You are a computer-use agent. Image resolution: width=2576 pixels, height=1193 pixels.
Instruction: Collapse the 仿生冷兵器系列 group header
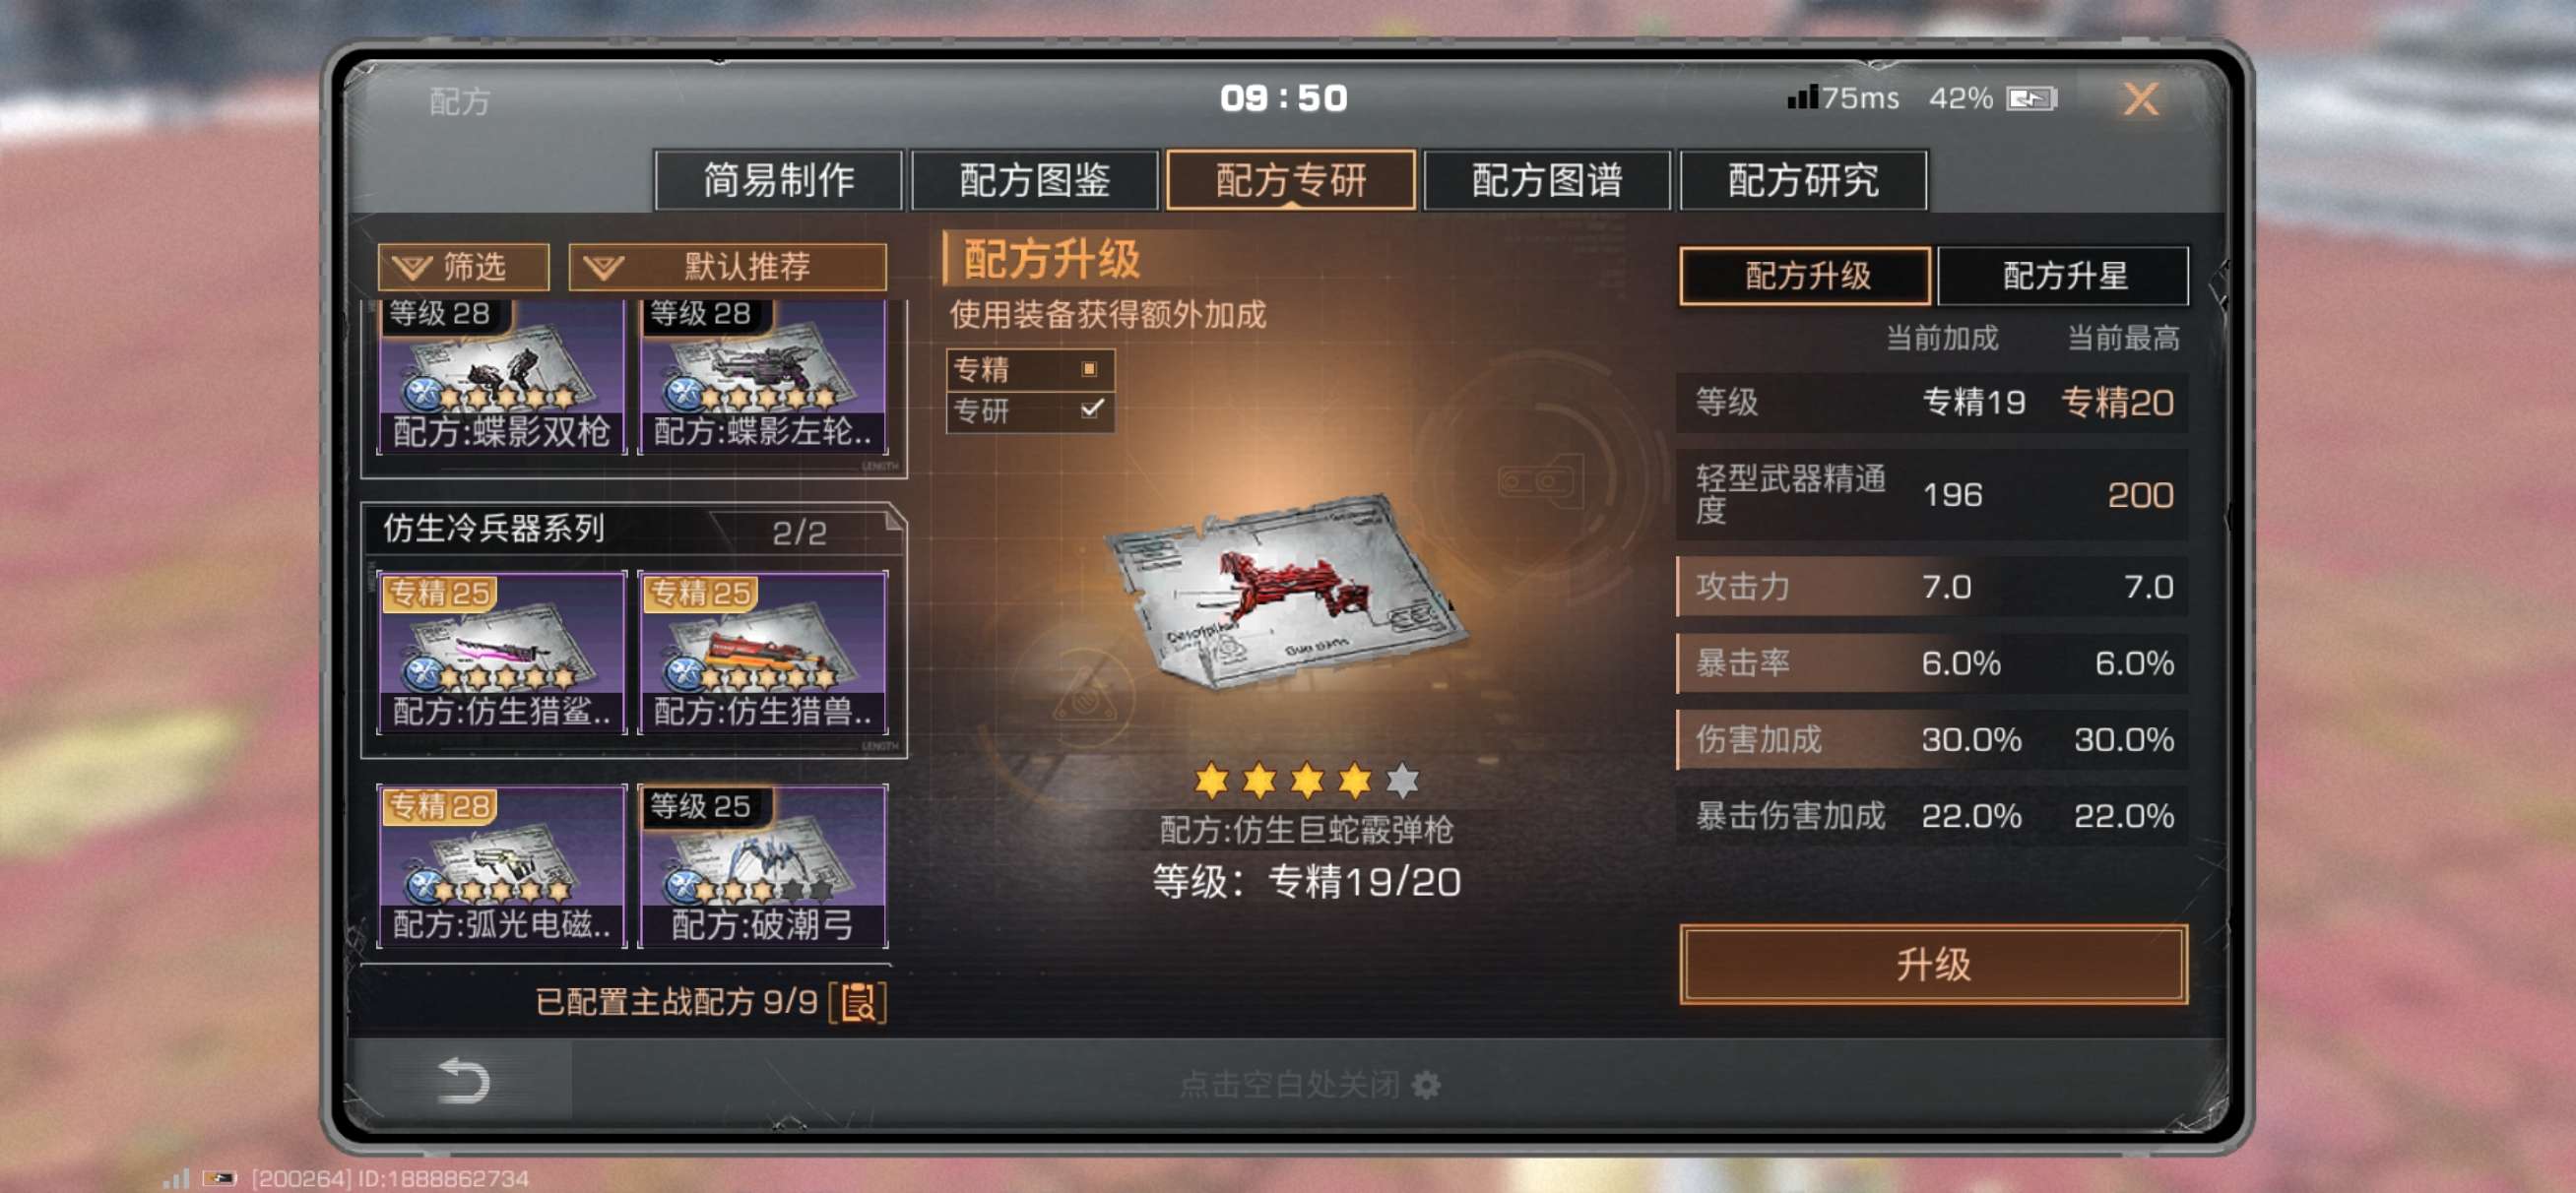[632, 529]
